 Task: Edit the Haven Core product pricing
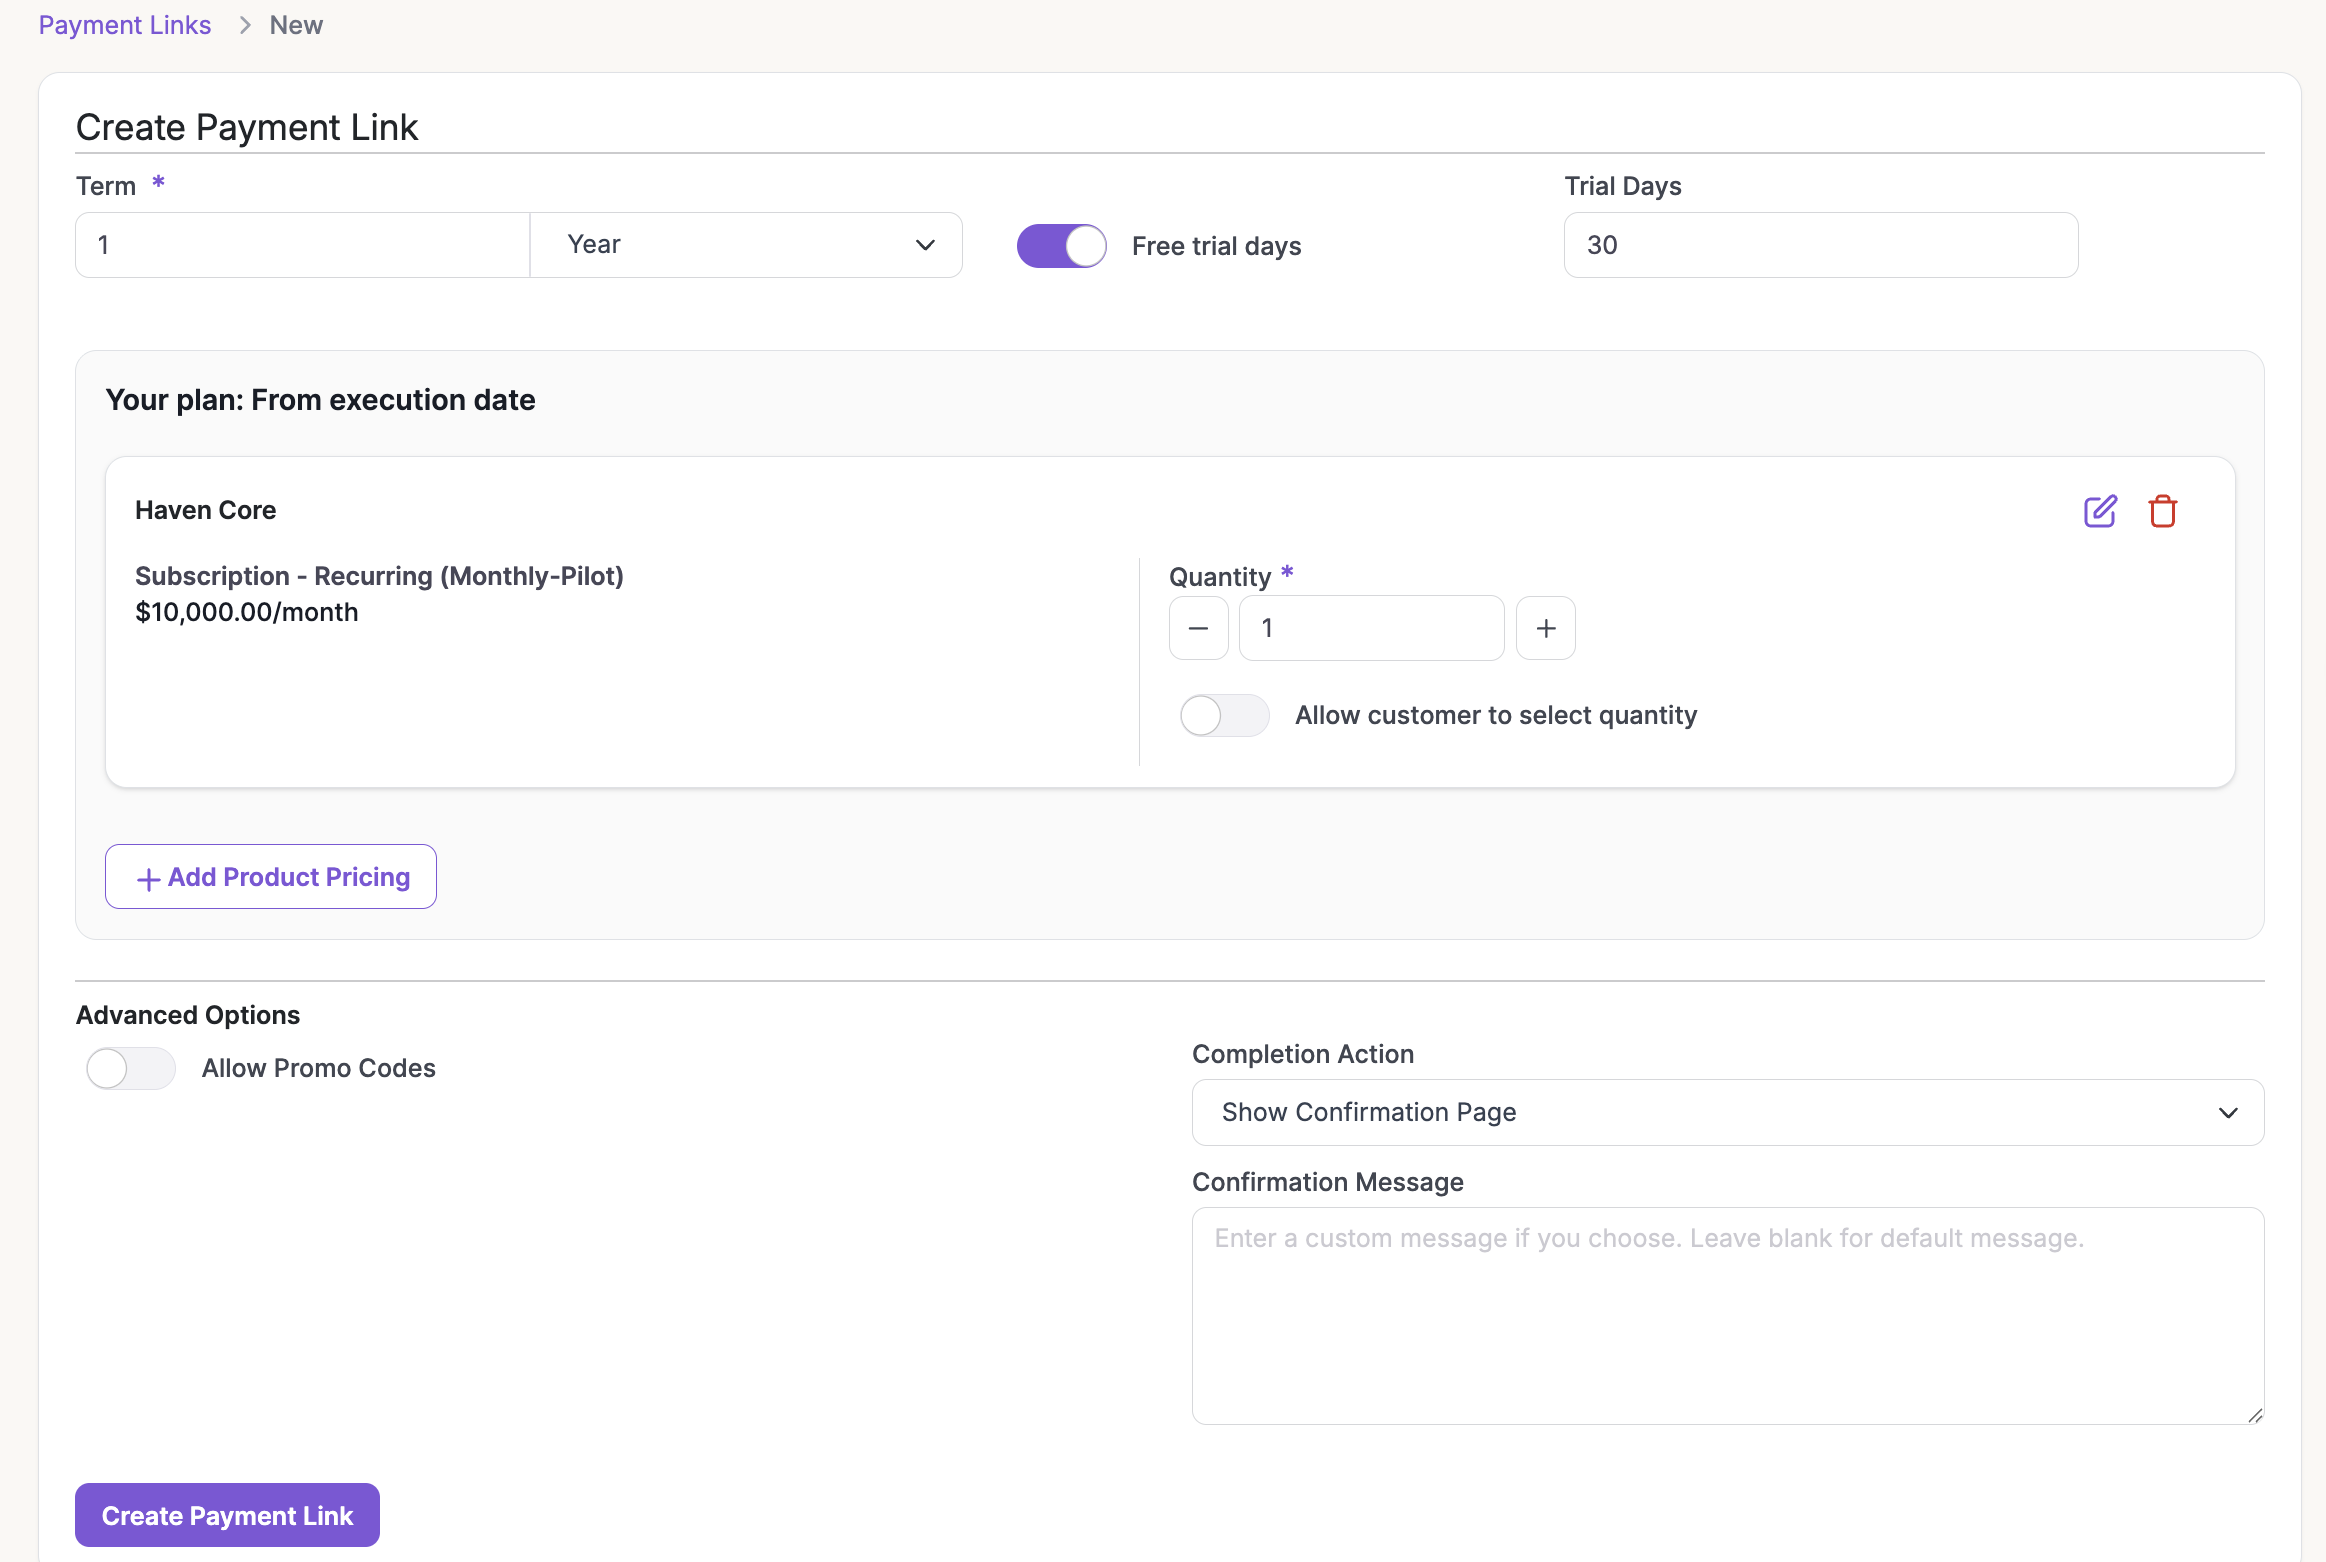tap(2099, 511)
